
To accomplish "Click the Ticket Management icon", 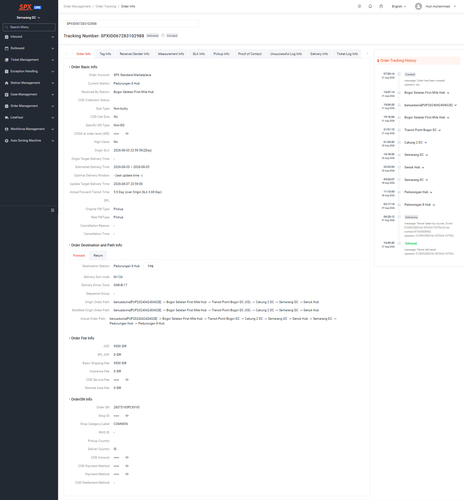I will click(7, 60).
